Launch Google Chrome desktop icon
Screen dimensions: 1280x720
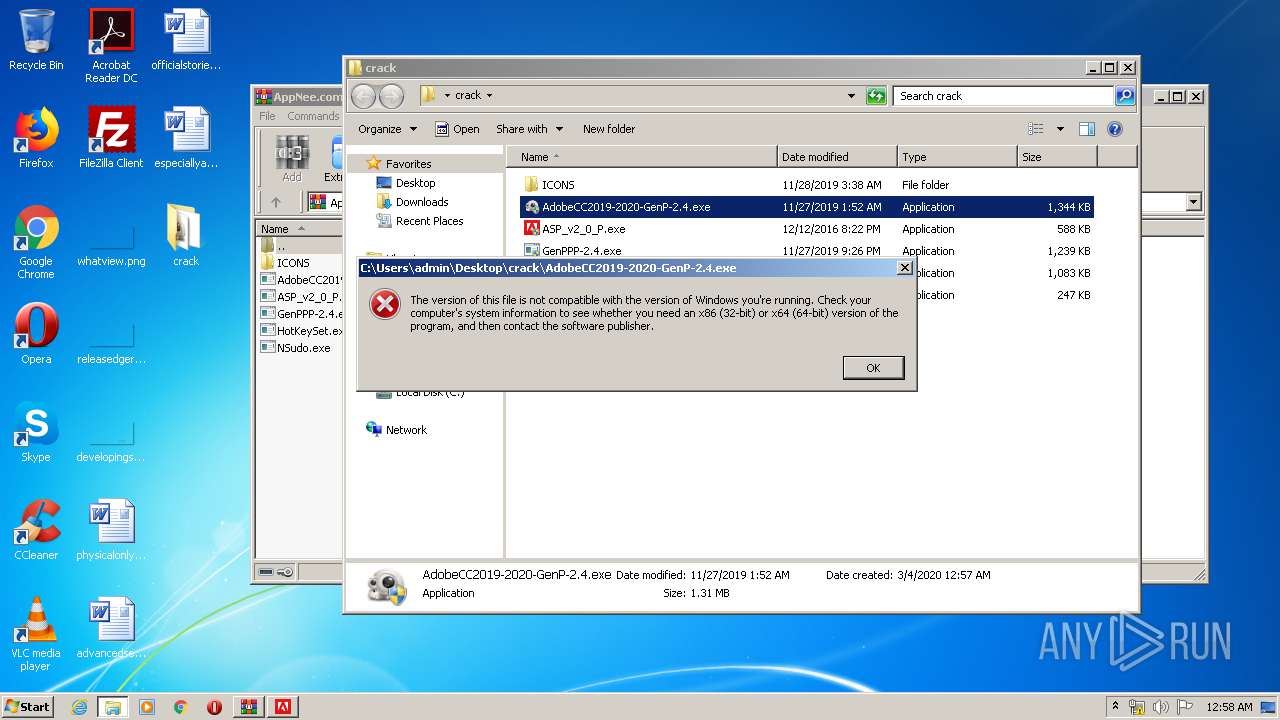click(x=36, y=241)
